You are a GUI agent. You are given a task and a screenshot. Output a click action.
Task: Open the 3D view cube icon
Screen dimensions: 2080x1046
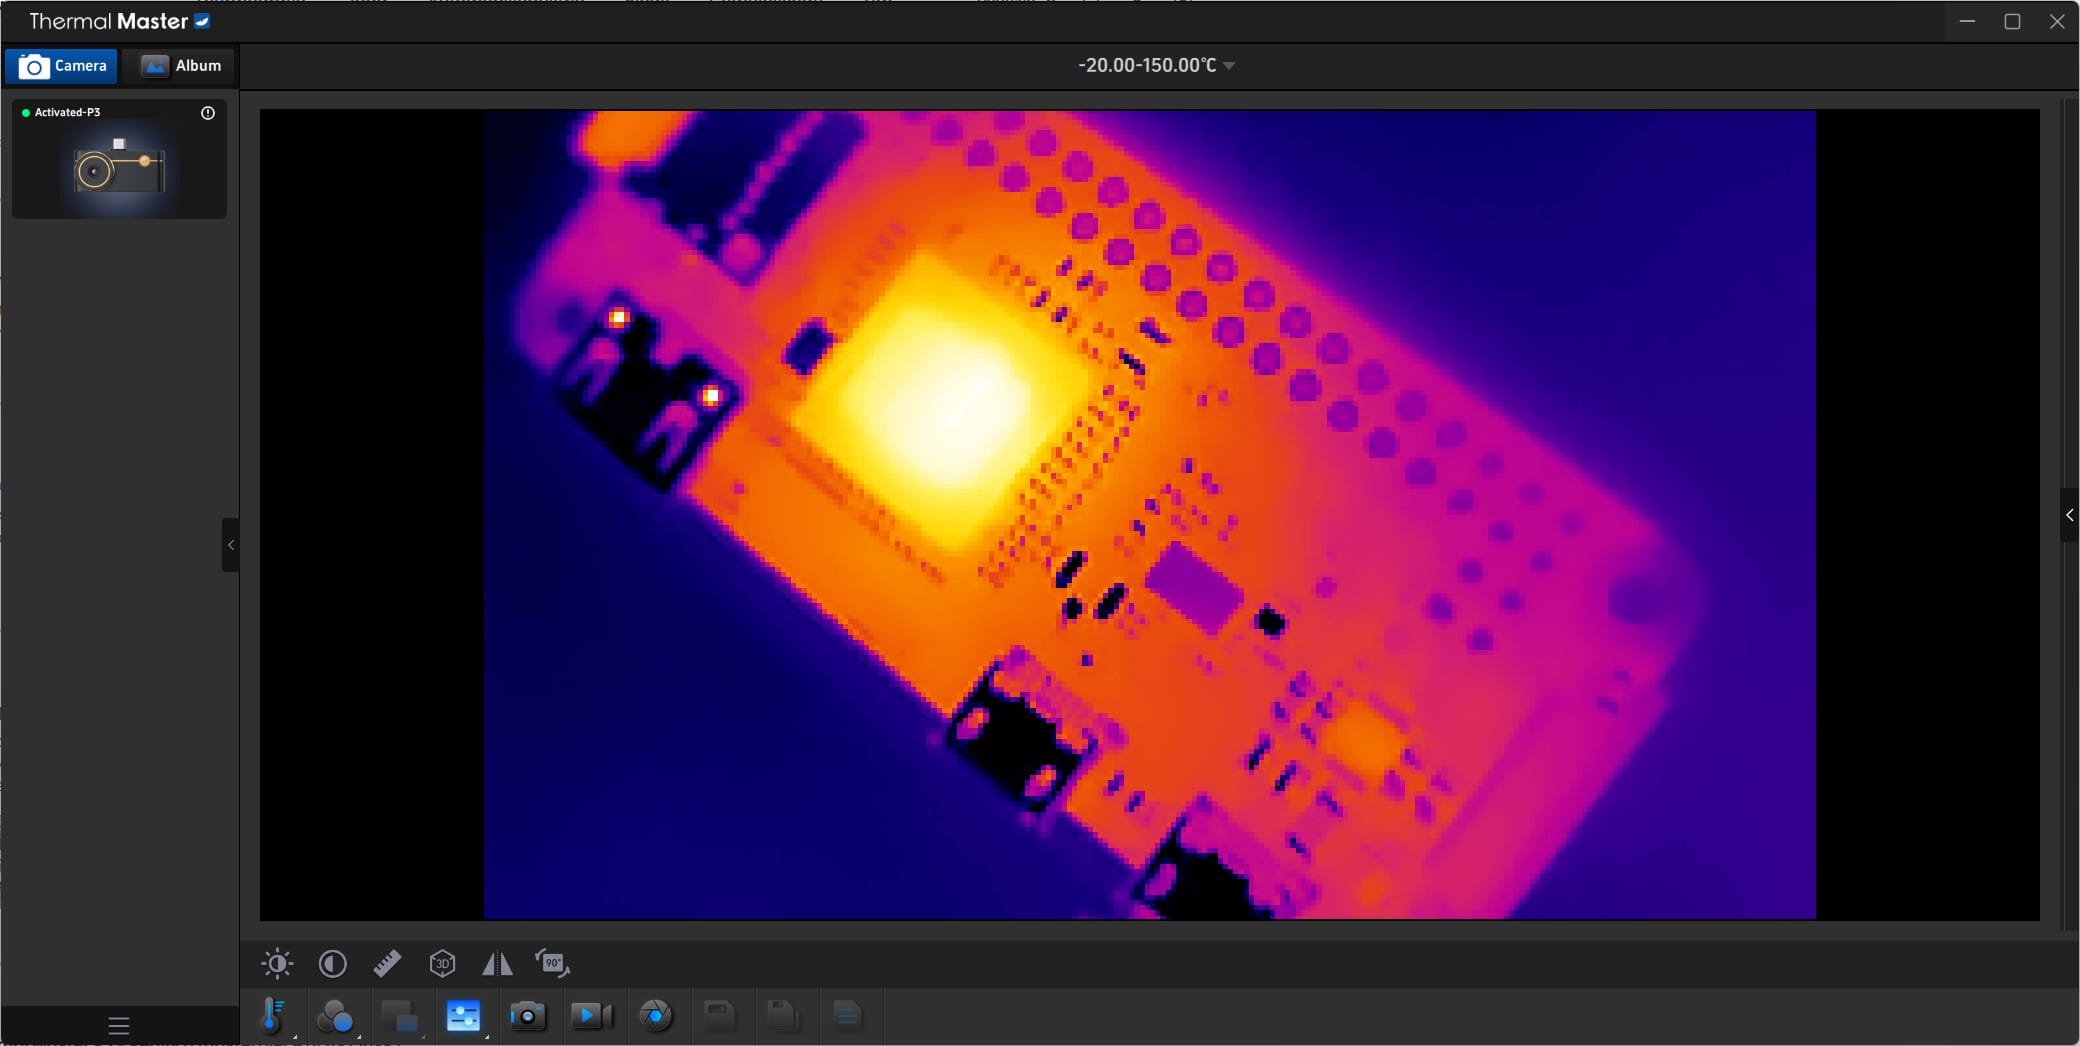tap(442, 964)
